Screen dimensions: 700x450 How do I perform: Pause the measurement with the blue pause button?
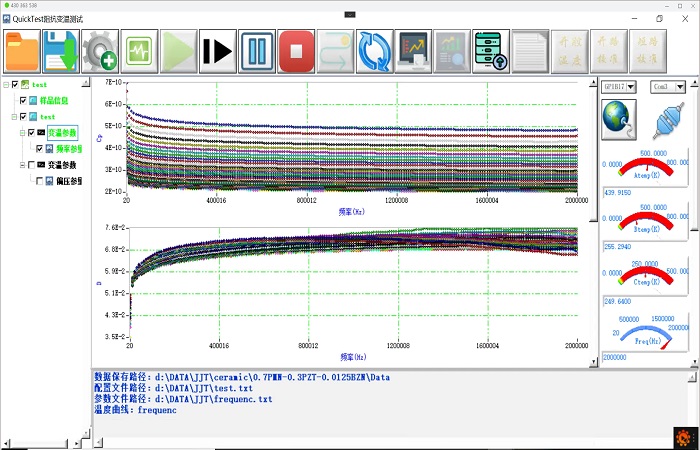257,51
